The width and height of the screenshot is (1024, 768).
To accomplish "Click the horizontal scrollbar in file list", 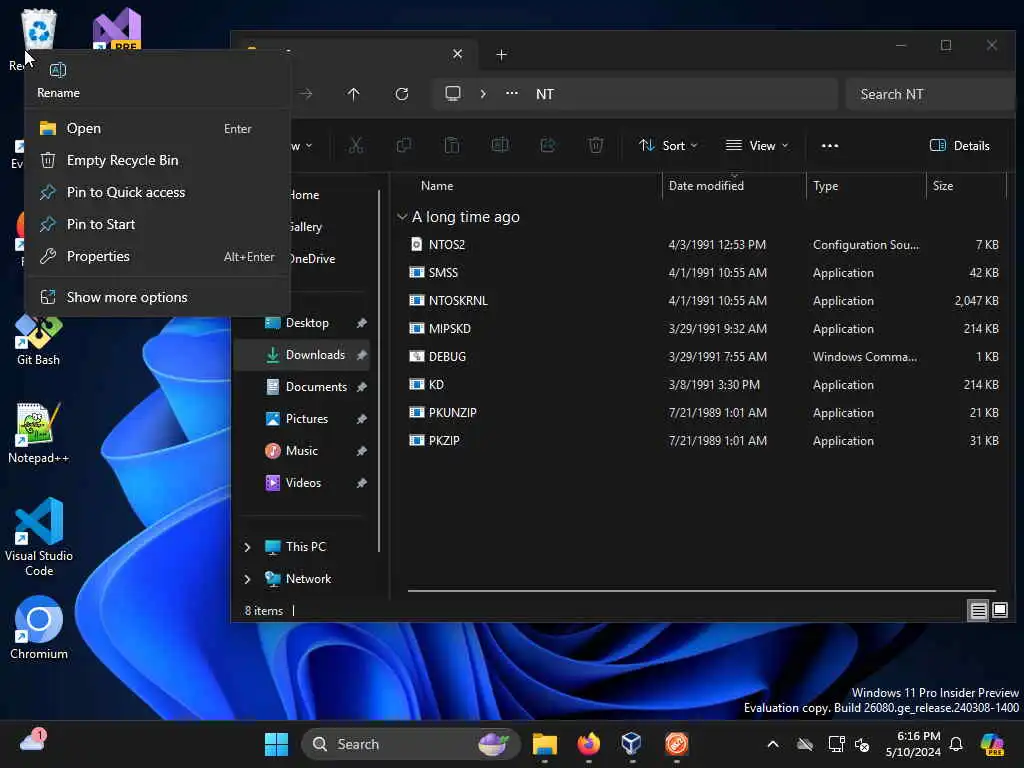I will [702, 591].
